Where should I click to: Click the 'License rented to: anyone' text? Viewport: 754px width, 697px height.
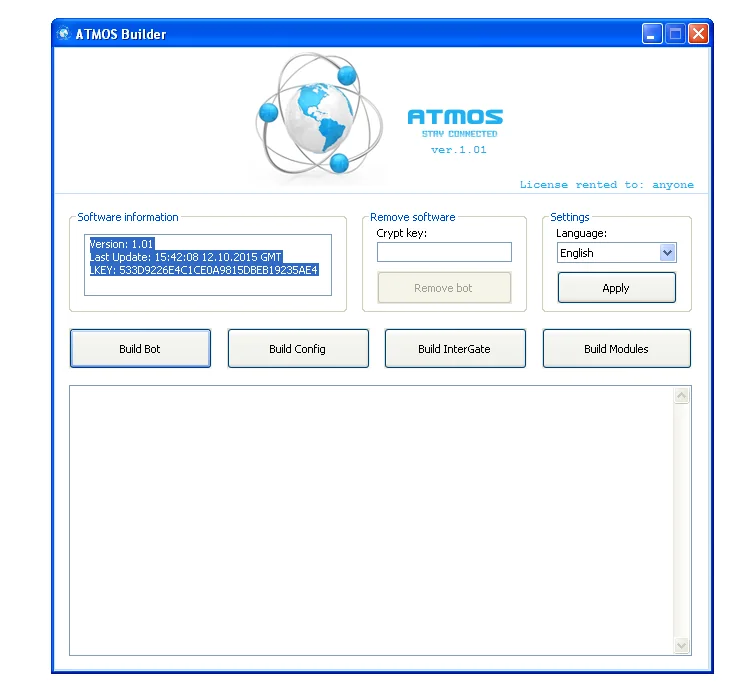point(606,185)
